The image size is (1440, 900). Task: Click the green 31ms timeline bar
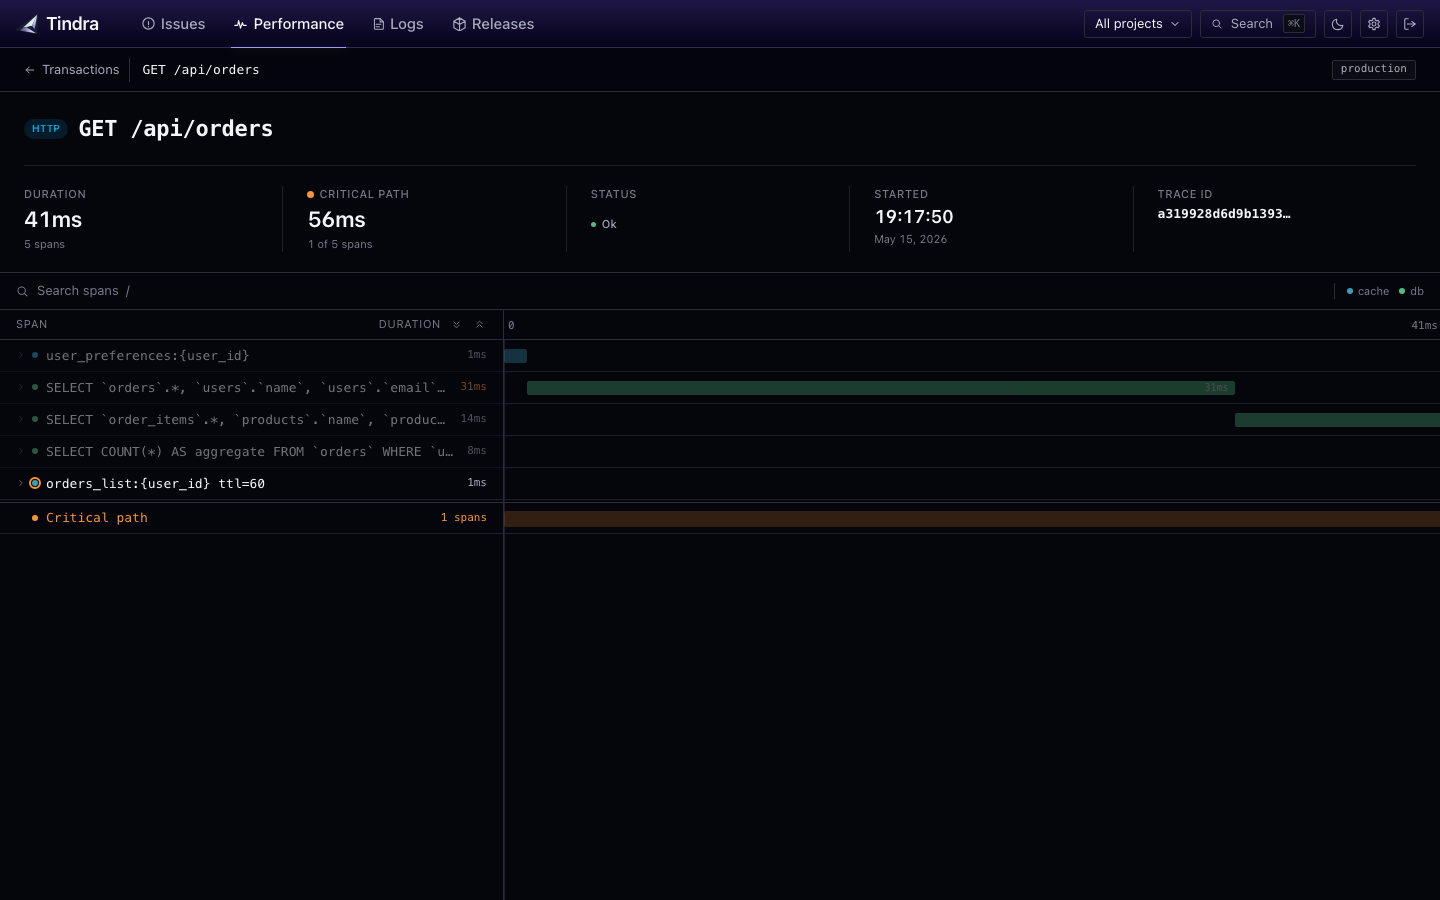[x=880, y=388]
